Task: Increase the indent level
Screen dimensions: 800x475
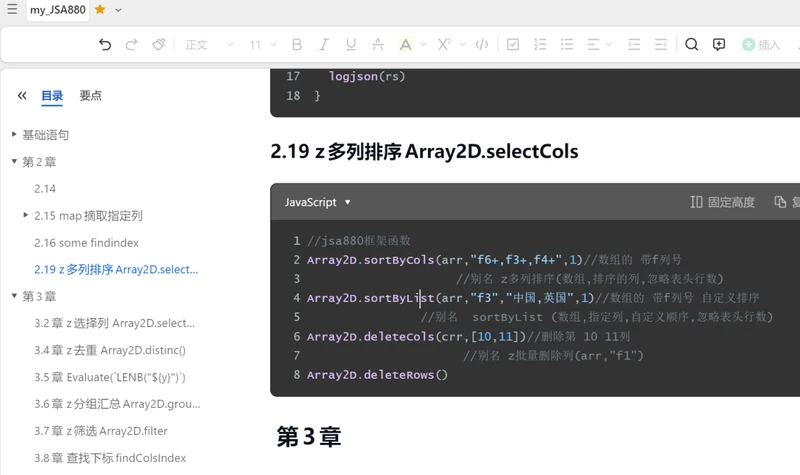Action: (x=661, y=45)
